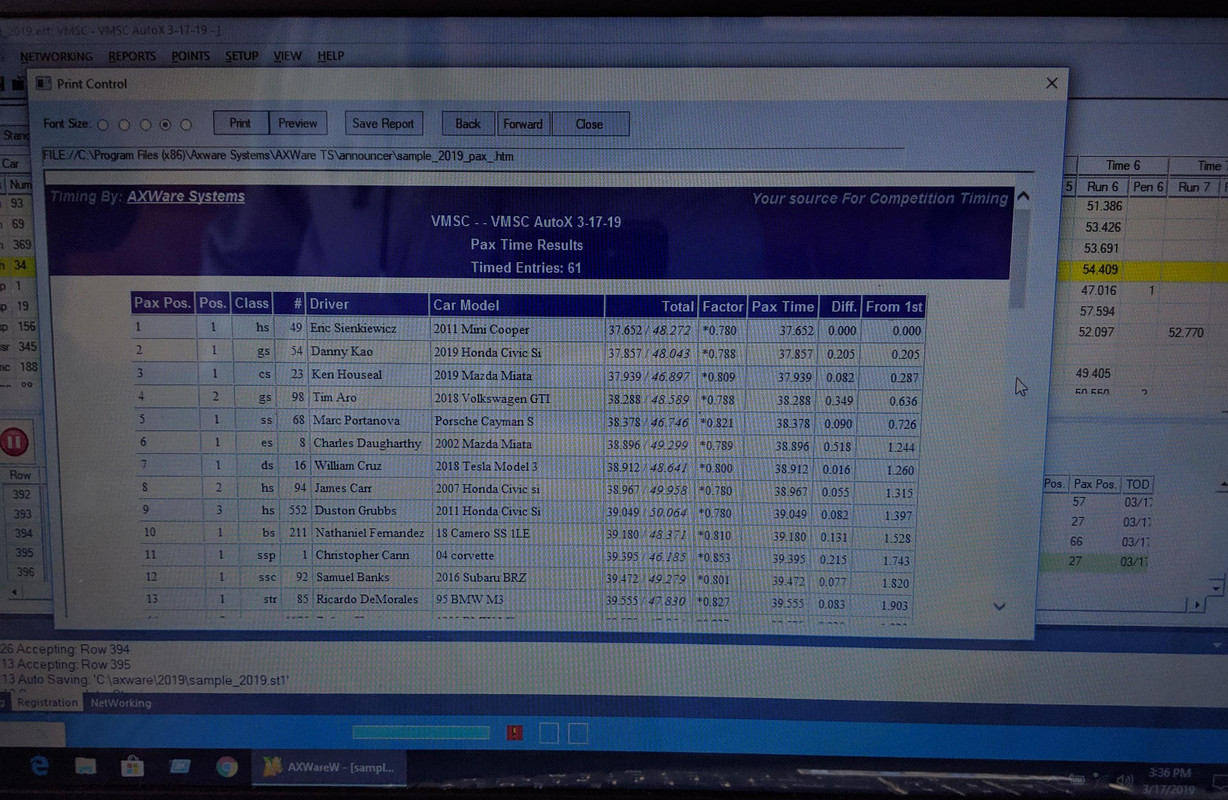Screen dimensions: 1228x800
Task: Go Back in Print Control
Action: (468, 124)
